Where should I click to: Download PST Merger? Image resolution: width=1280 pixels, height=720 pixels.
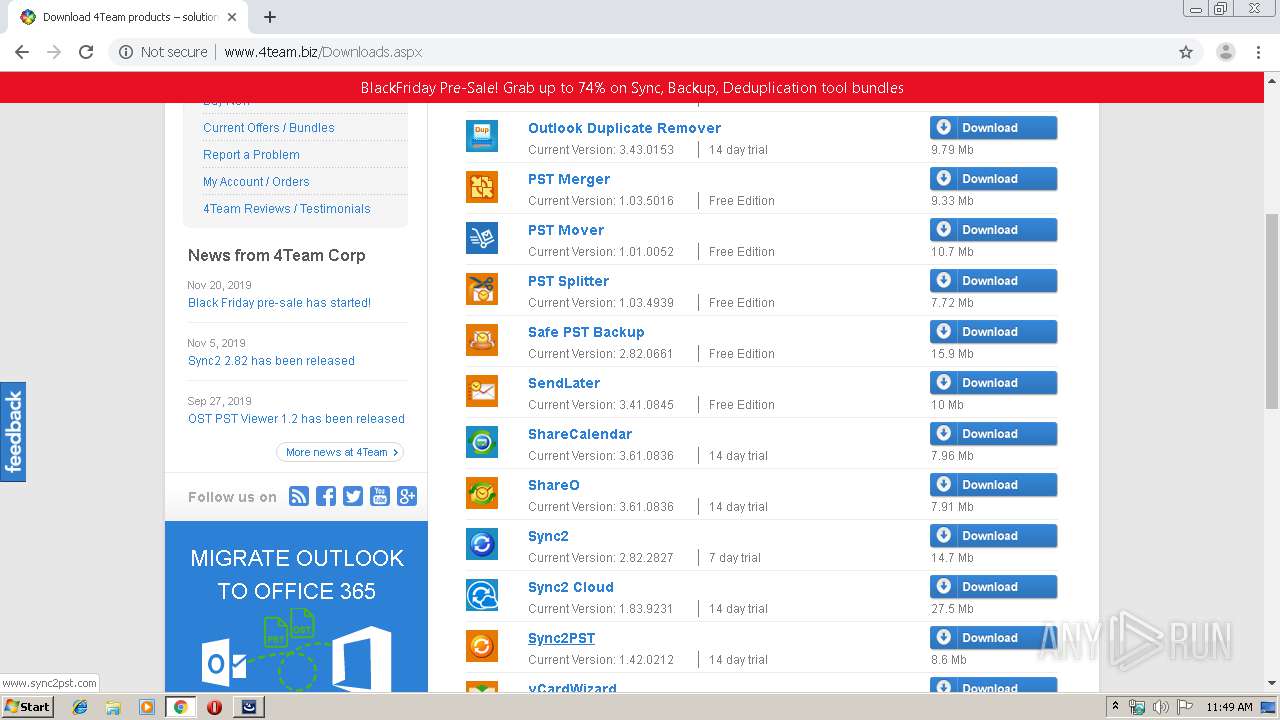pos(993,179)
